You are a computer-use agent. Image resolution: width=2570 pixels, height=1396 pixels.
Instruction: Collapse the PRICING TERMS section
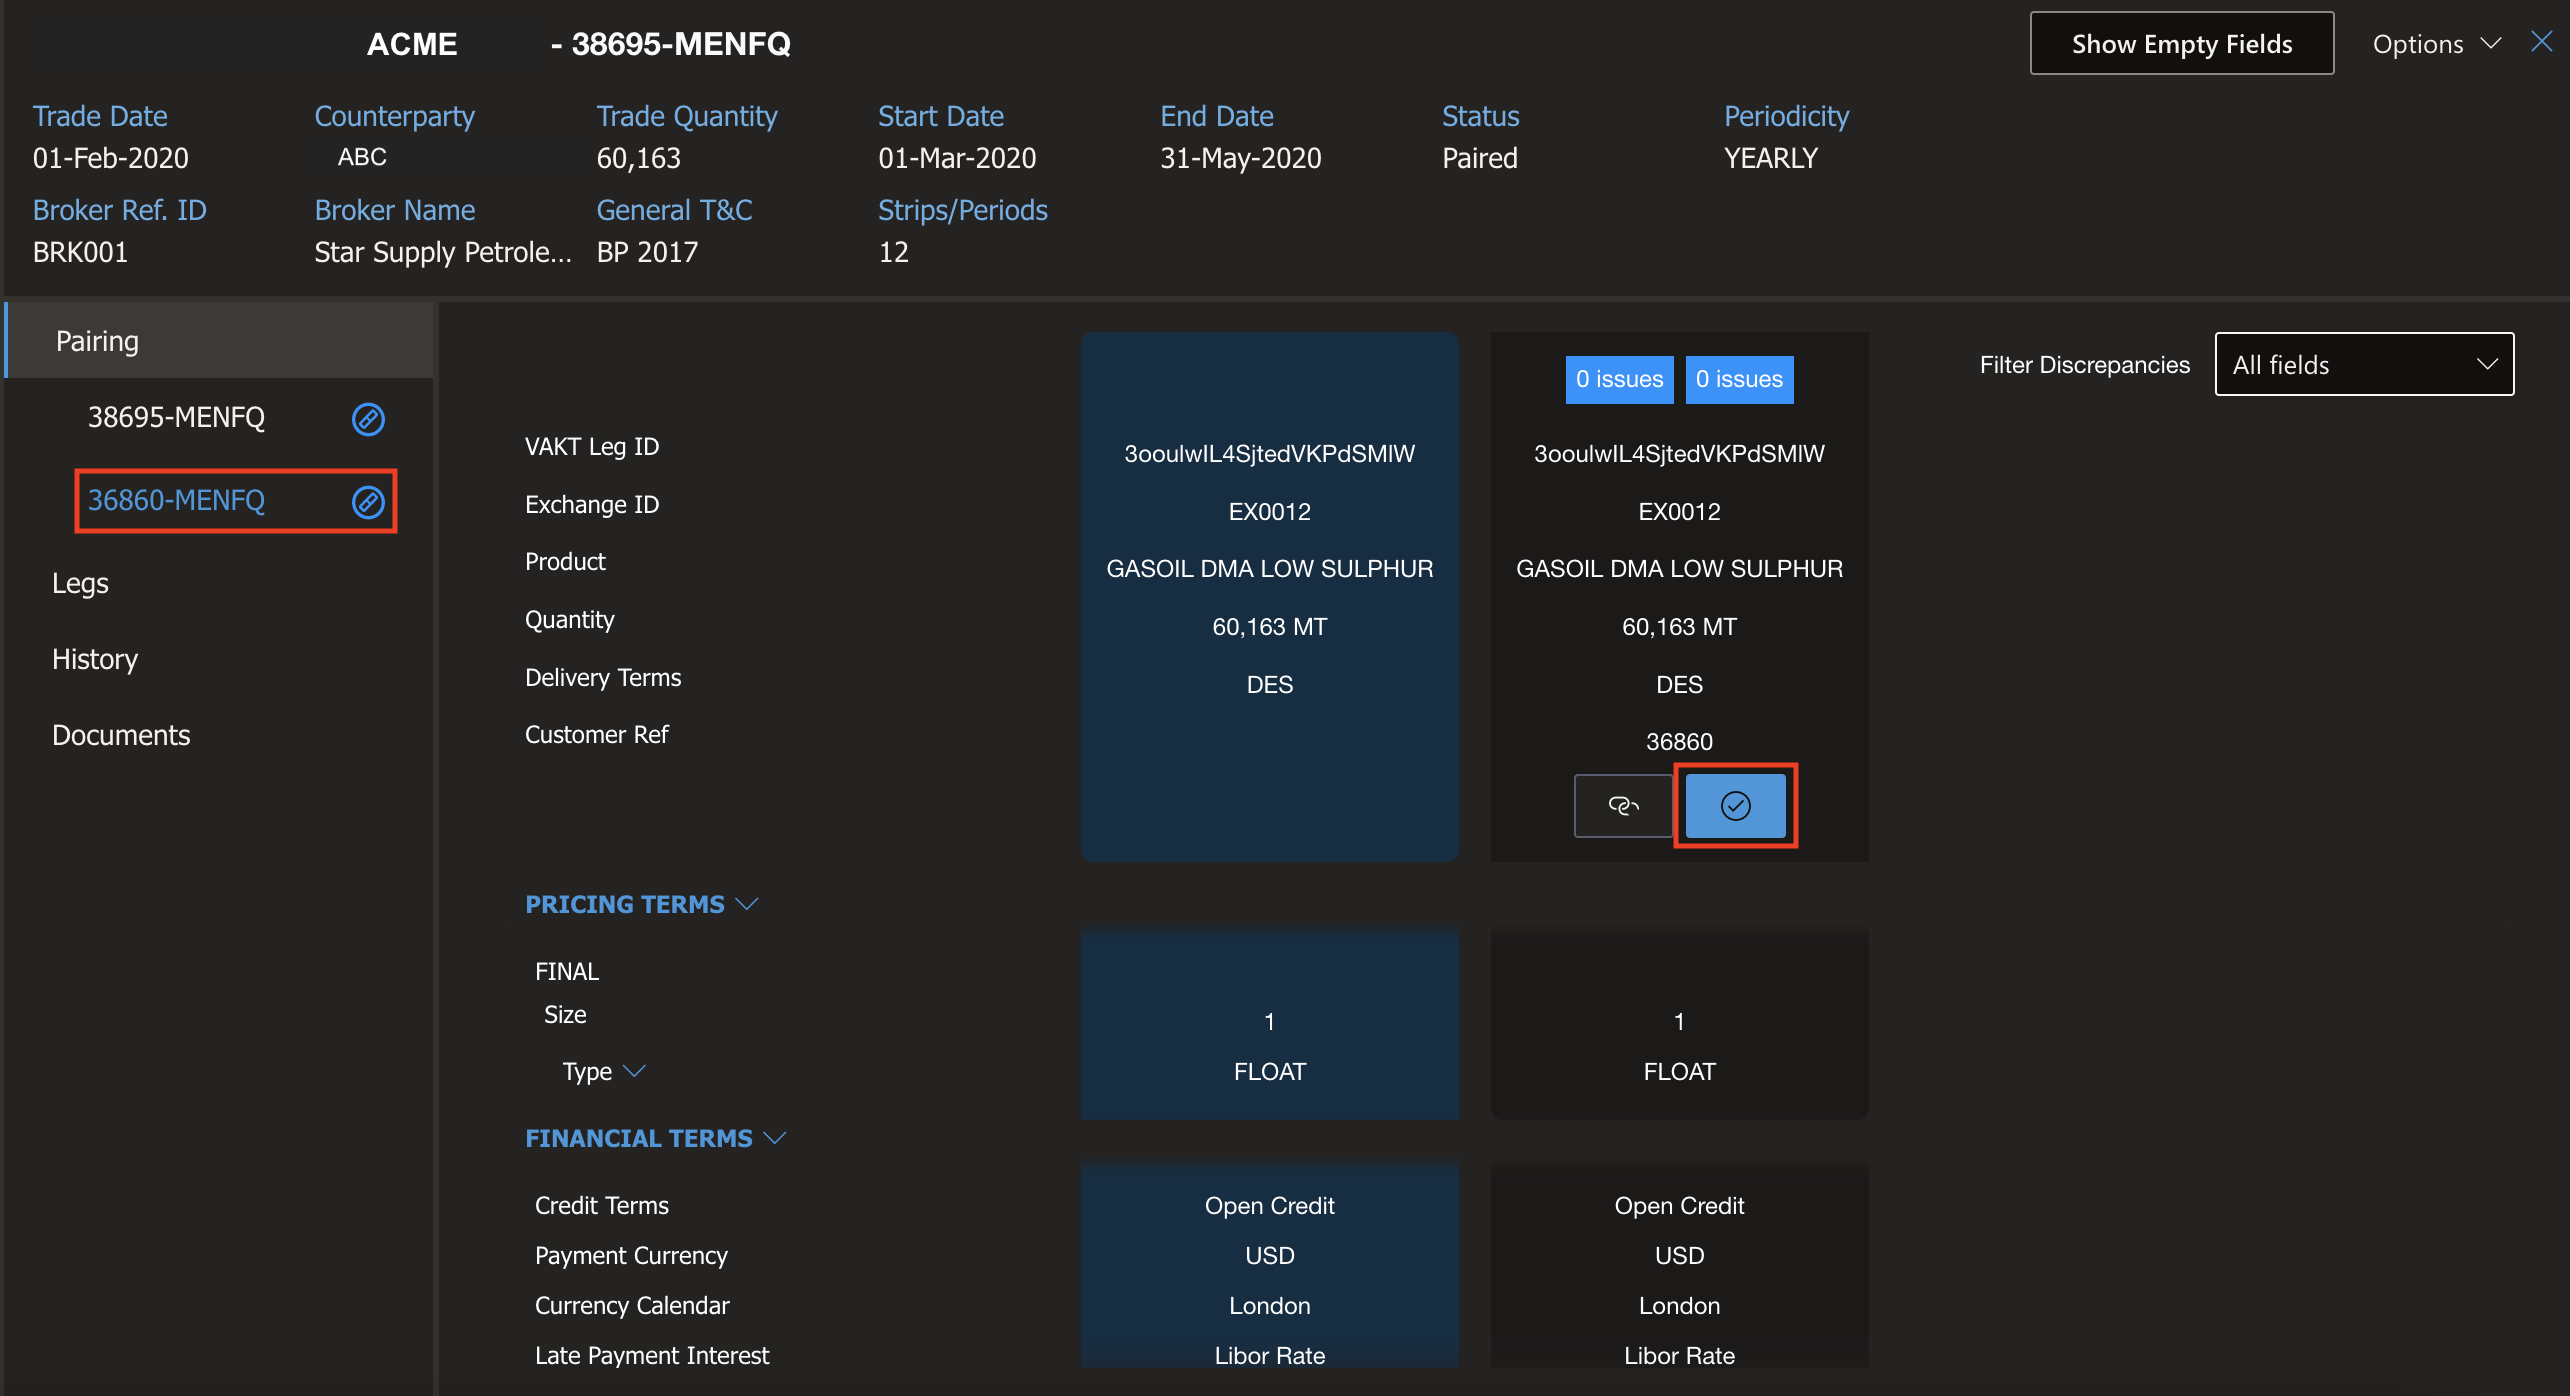(747, 904)
